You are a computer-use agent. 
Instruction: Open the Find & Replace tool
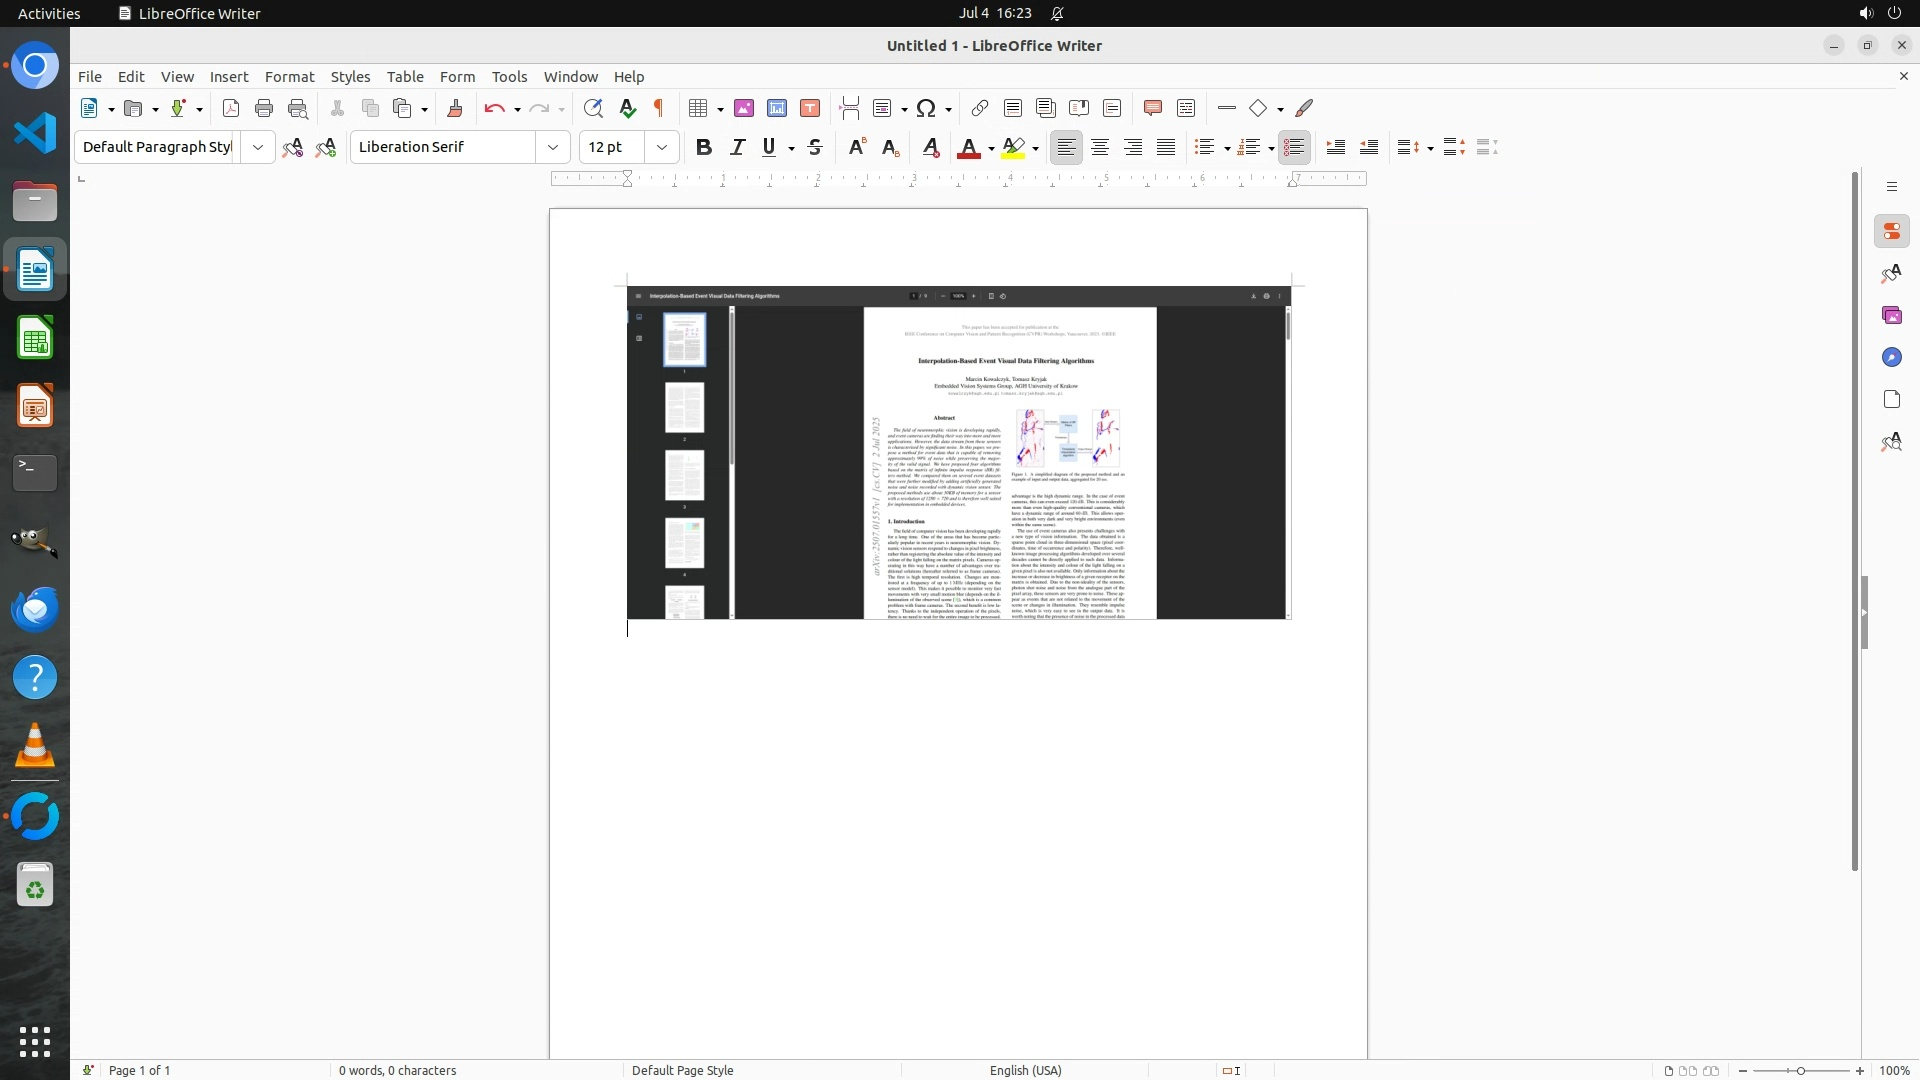click(x=593, y=108)
